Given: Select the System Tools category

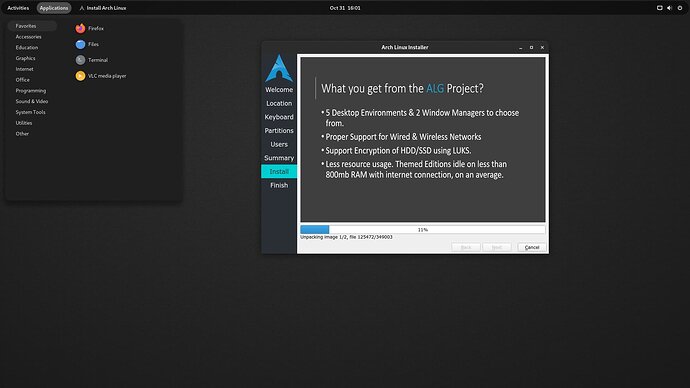Looking at the screenshot, I should [x=32, y=112].
